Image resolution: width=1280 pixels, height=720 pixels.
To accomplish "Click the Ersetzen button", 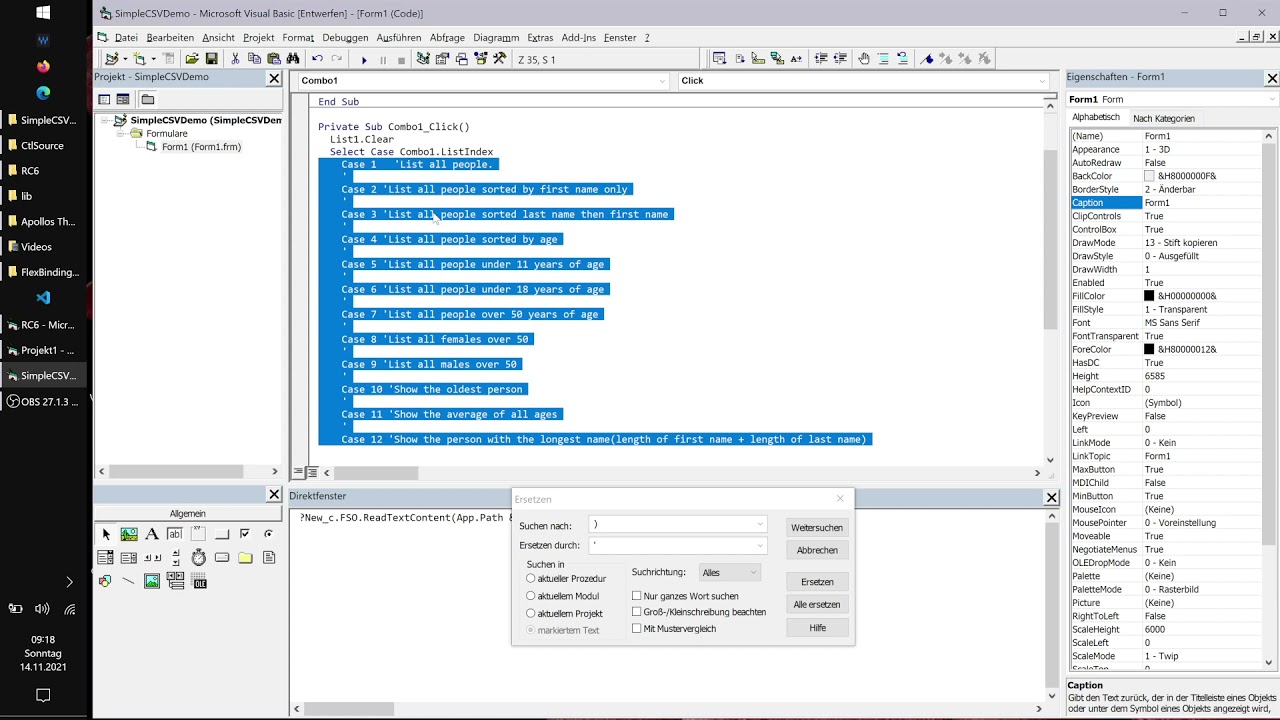I will [x=817, y=582].
